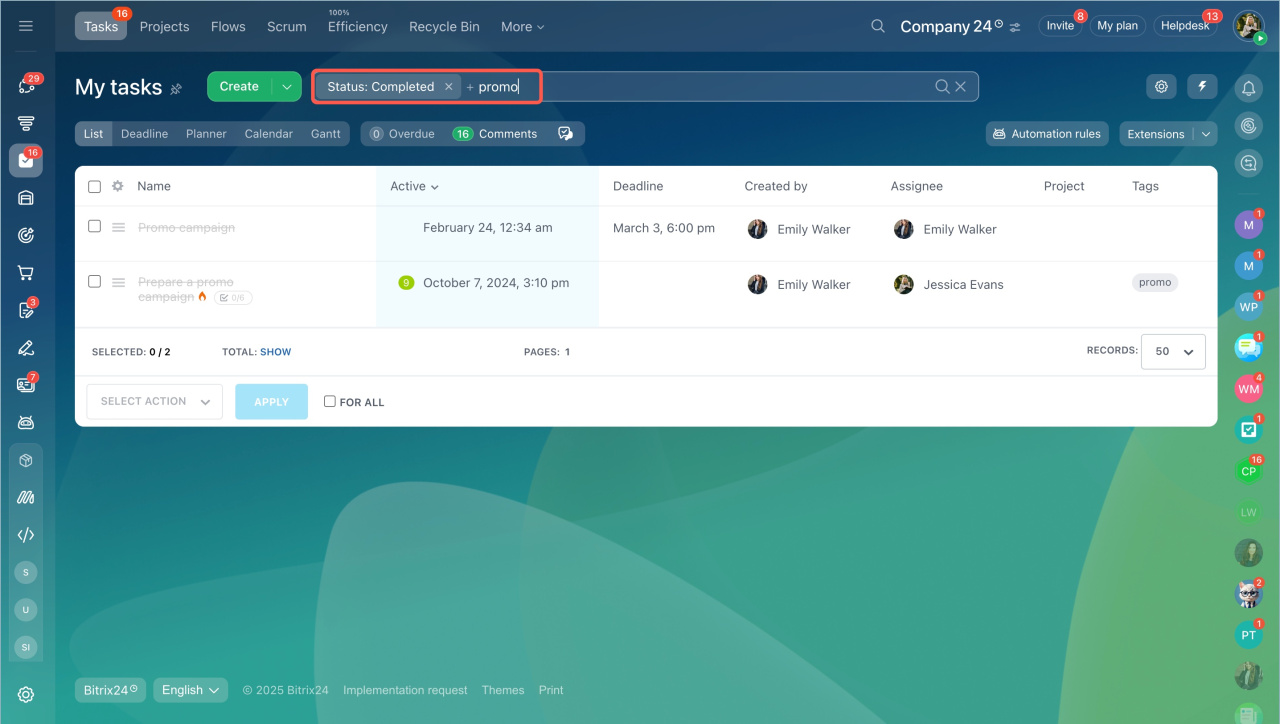Tick the select-all header checkbox
This screenshot has height=724, width=1280.
(x=95, y=186)
